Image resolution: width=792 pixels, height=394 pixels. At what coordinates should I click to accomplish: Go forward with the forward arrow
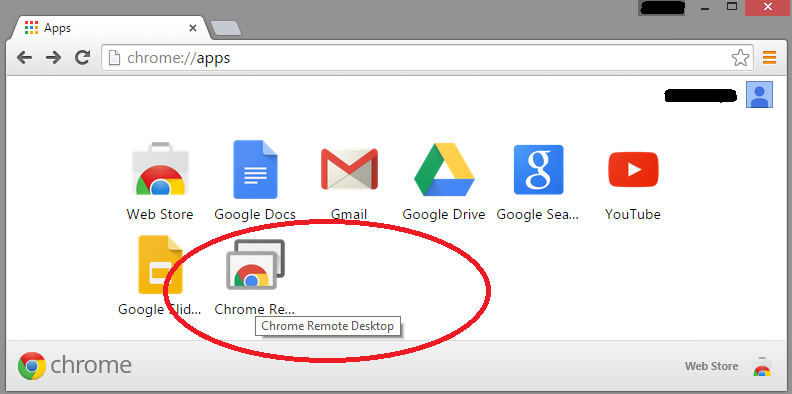pos(53,58)
